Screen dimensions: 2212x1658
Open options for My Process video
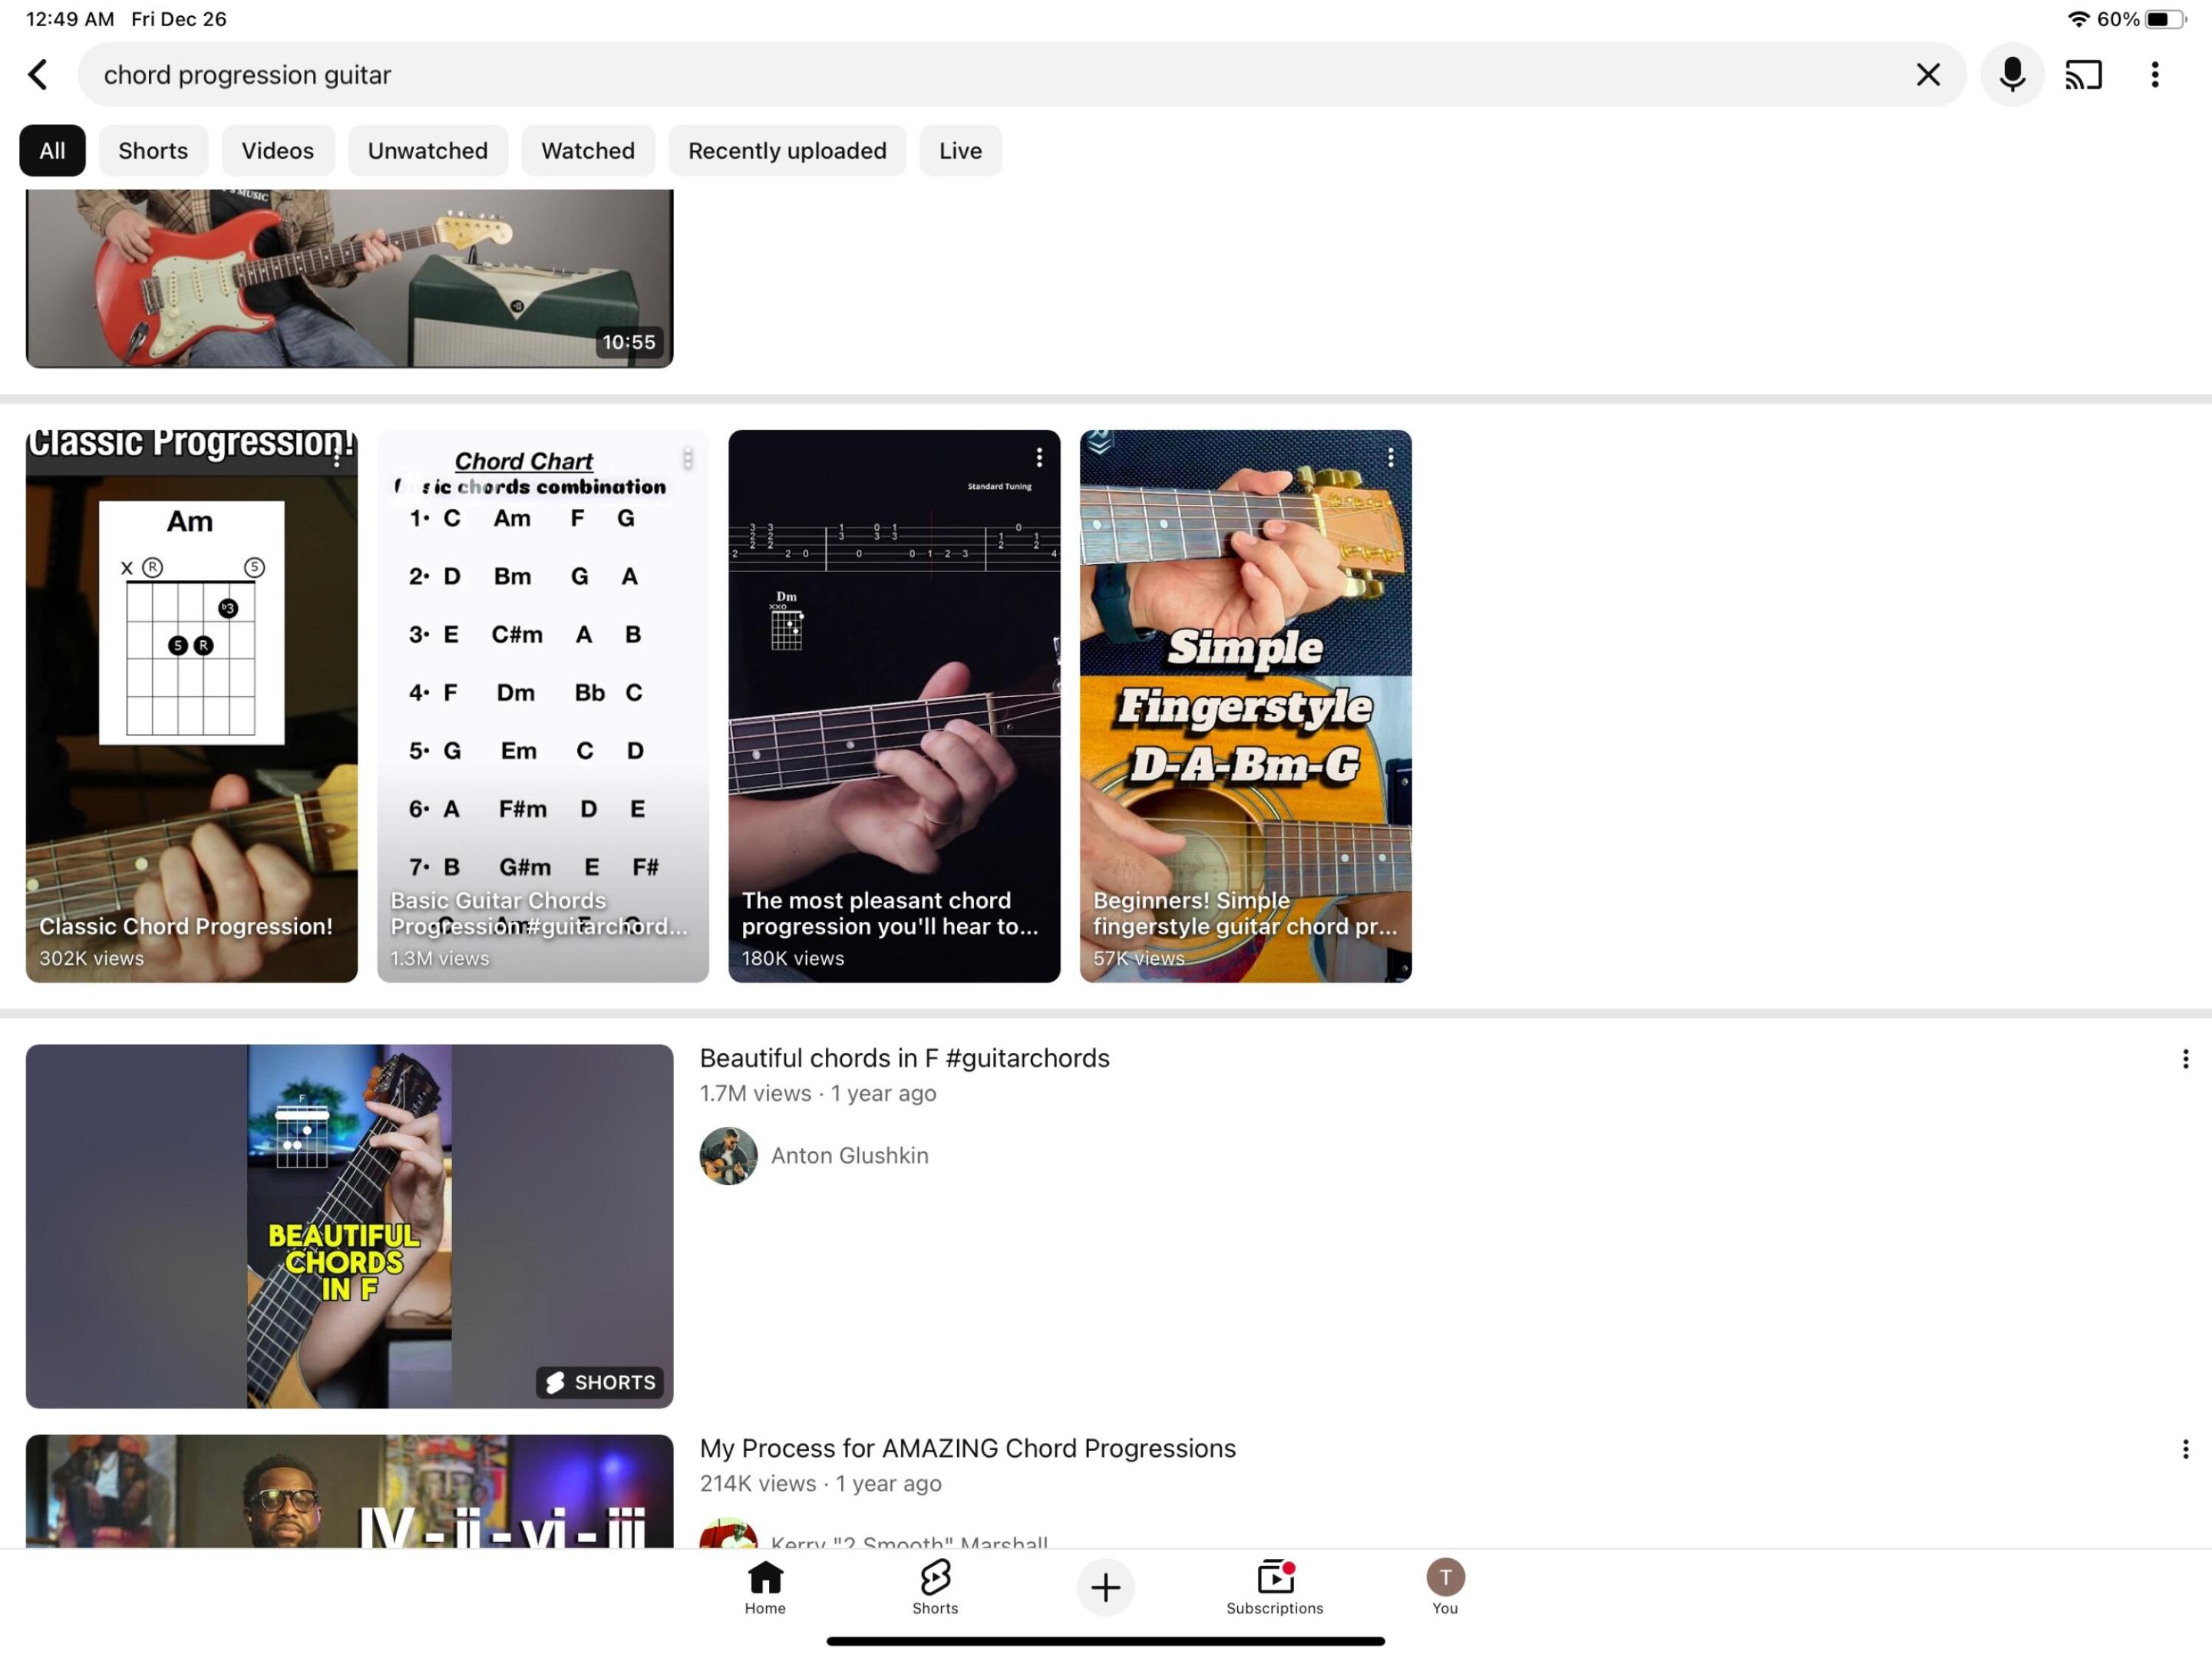(x=2185, y=1449)
